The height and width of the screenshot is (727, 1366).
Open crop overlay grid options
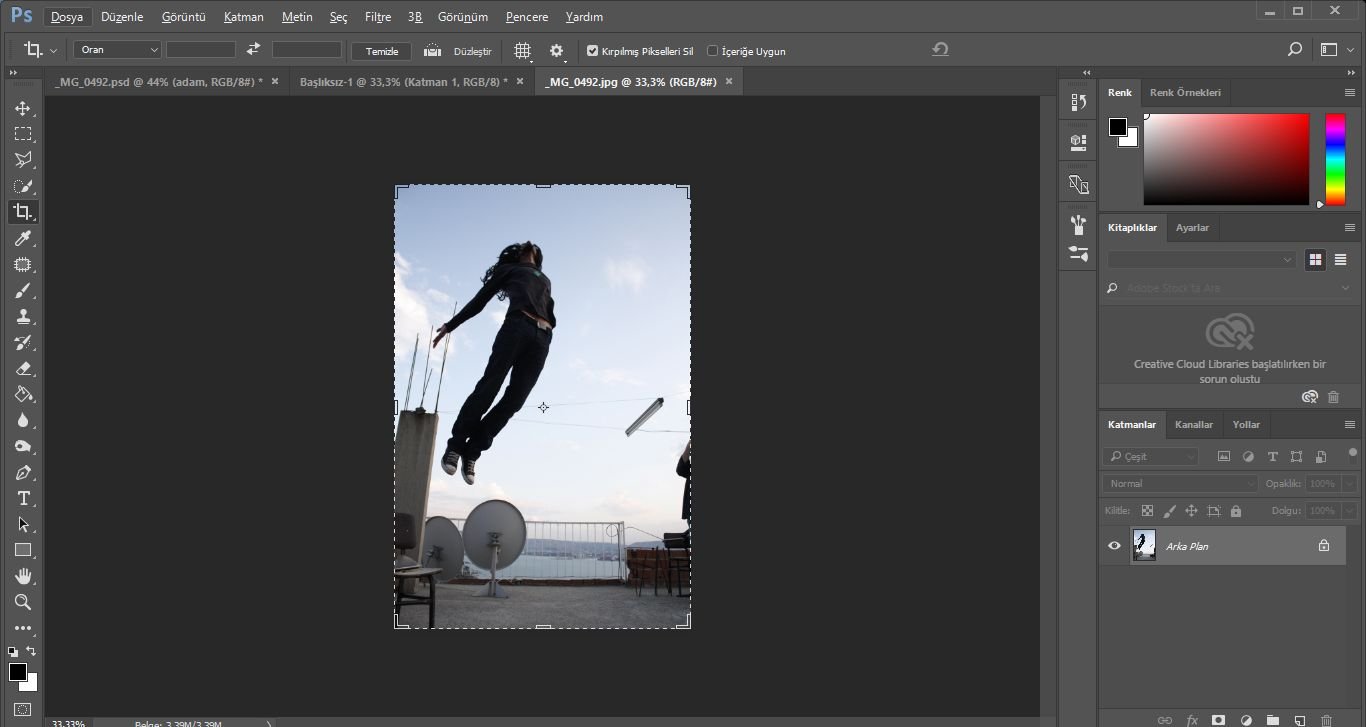(x=522, y=50)
